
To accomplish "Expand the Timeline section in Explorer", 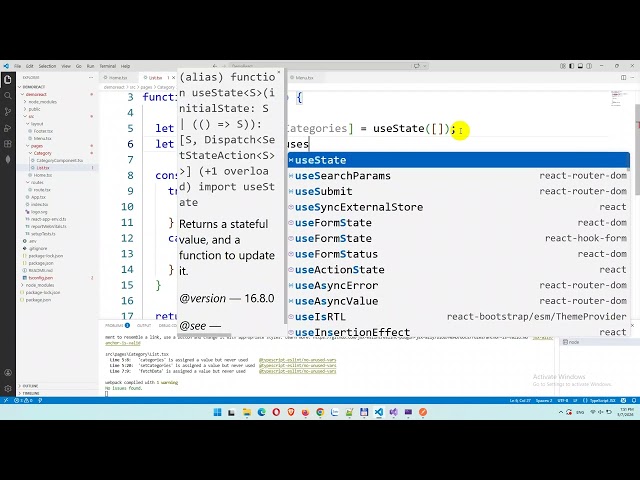I will 31,393.
